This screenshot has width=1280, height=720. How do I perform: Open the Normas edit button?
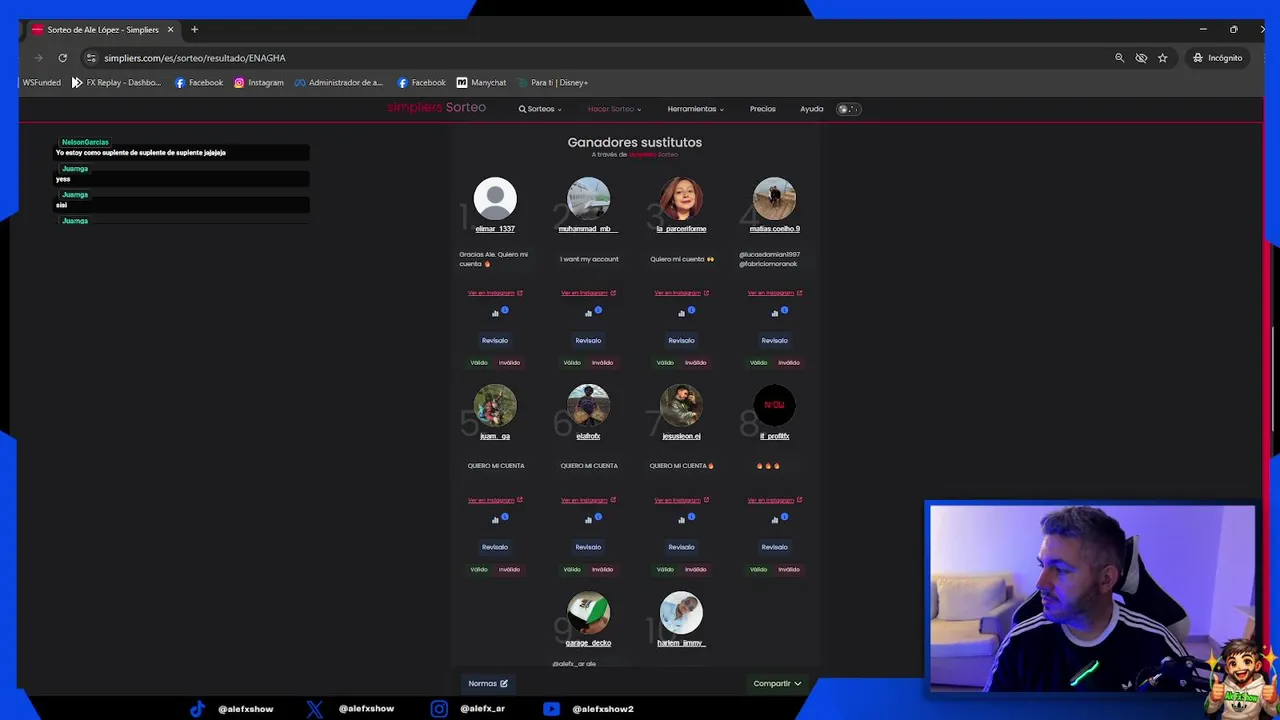pos(488,684)
